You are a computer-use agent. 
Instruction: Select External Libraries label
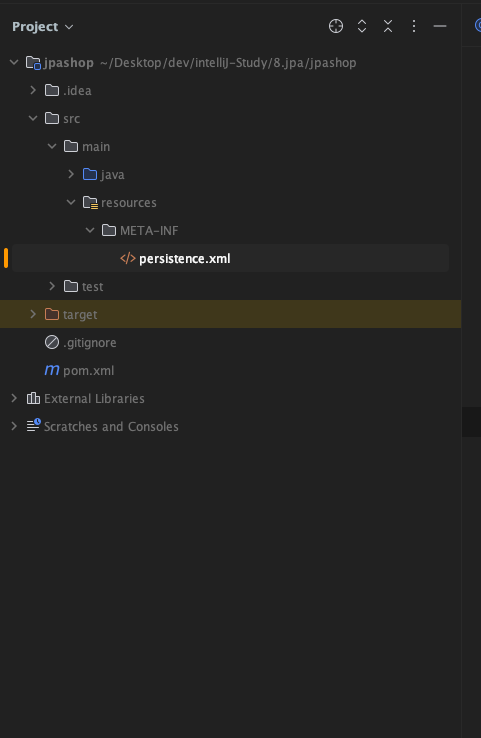[94, 399]
